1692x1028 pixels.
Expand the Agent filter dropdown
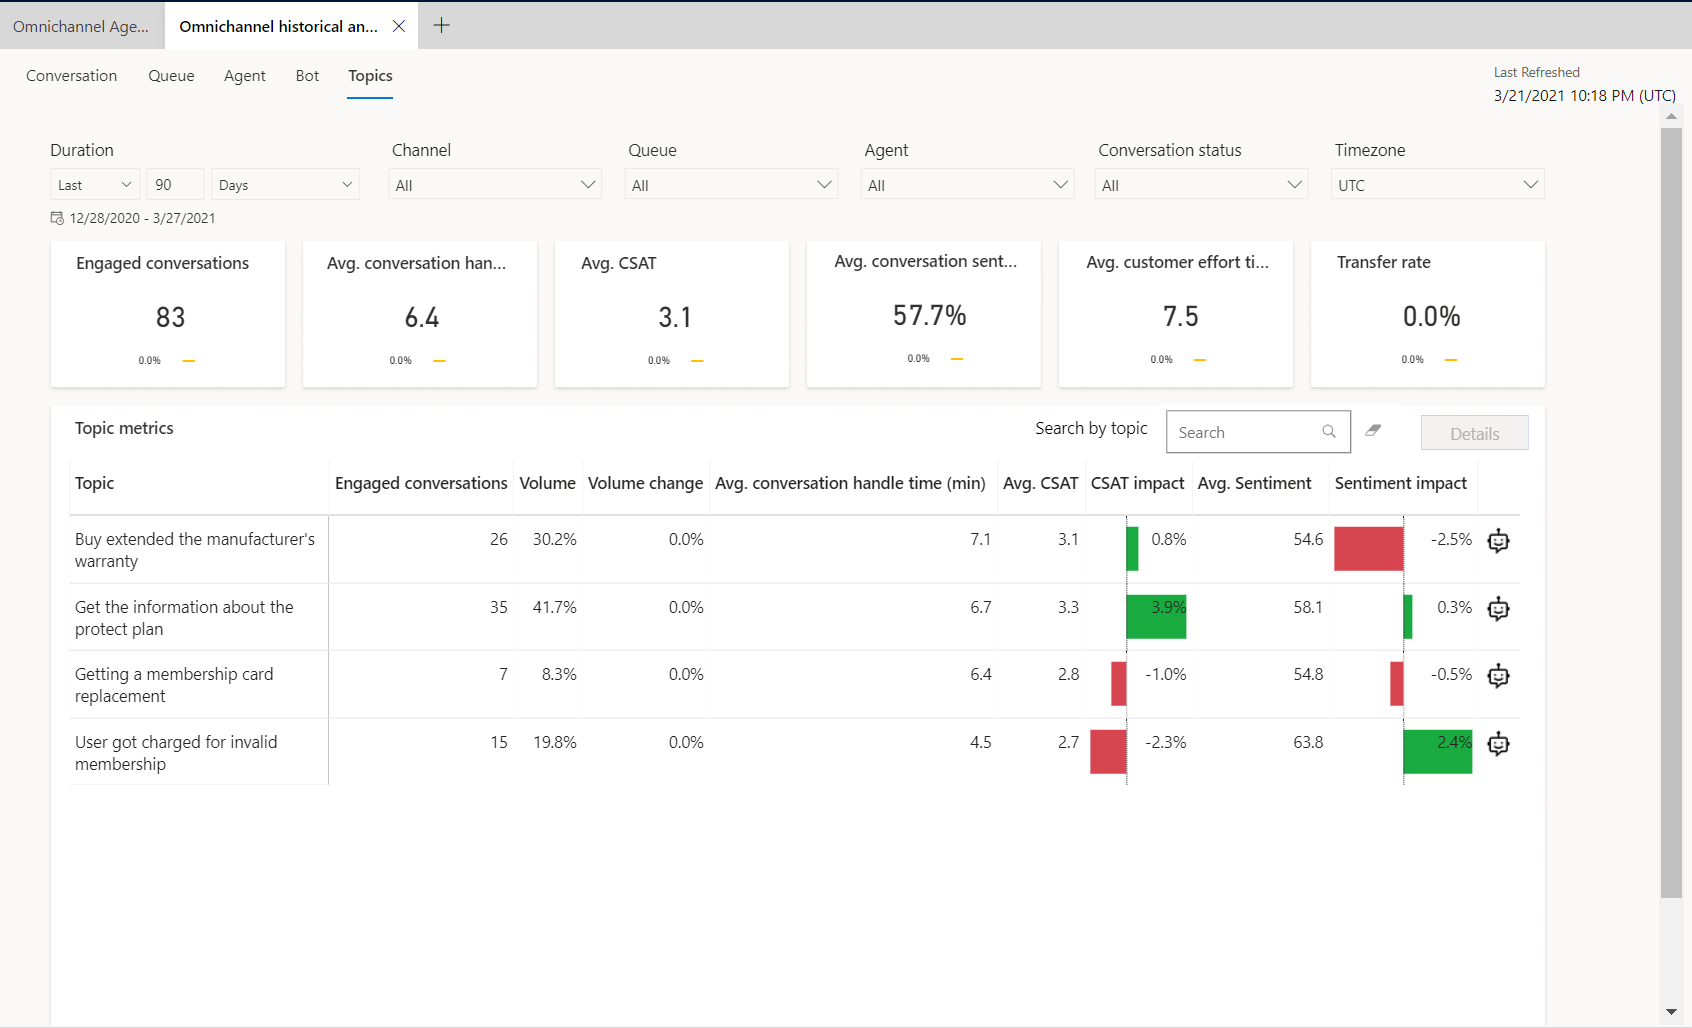tap(967, 185)
